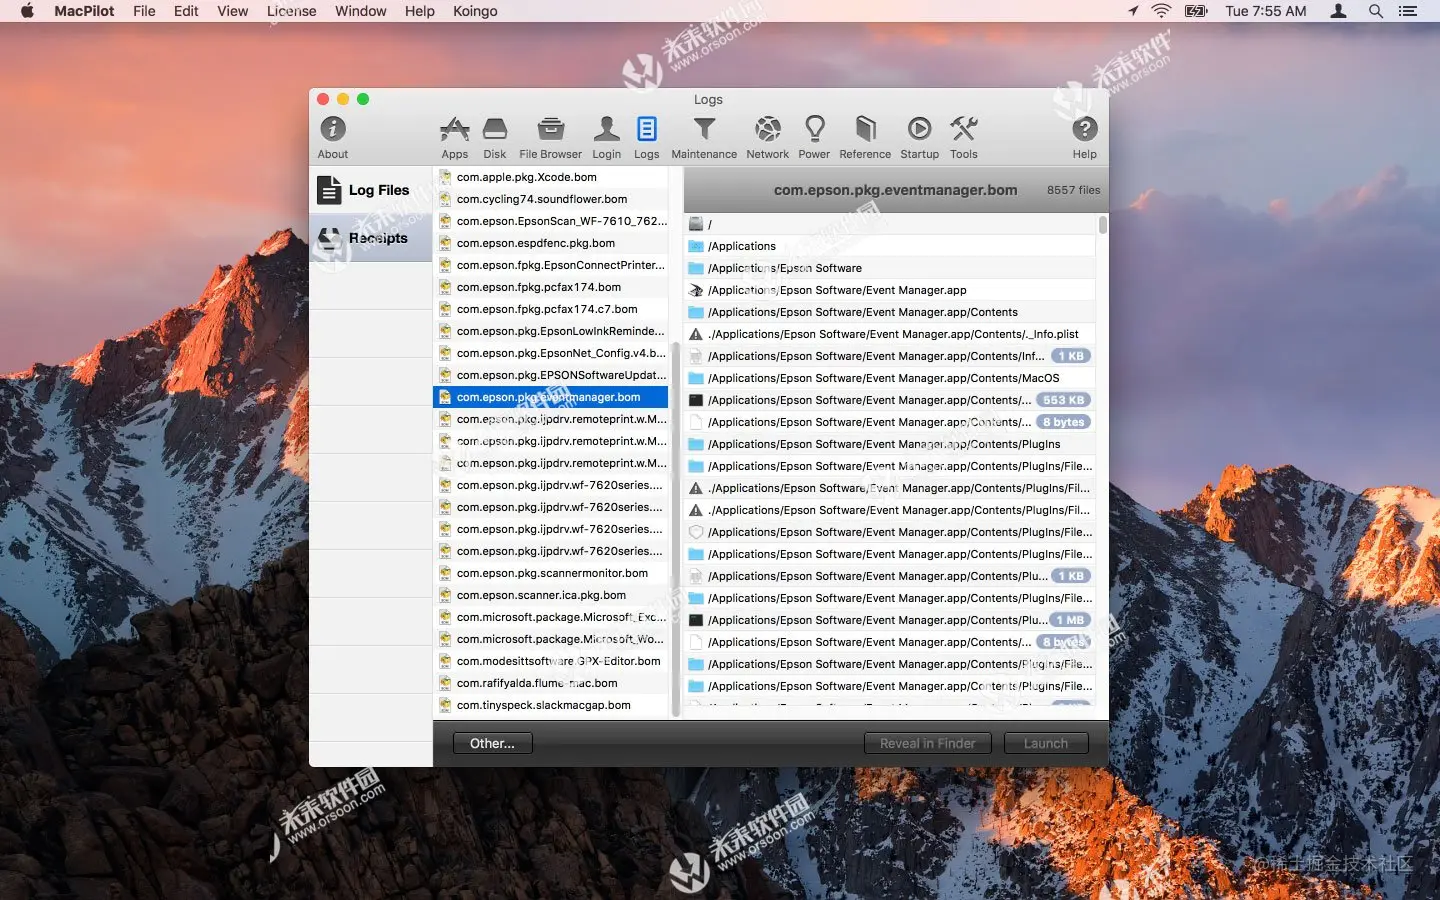Select com.epson.pkg.scannermonitor.bom receipt
The image size is (1440, 900).
pyautogui.click(x=551, y=573)
